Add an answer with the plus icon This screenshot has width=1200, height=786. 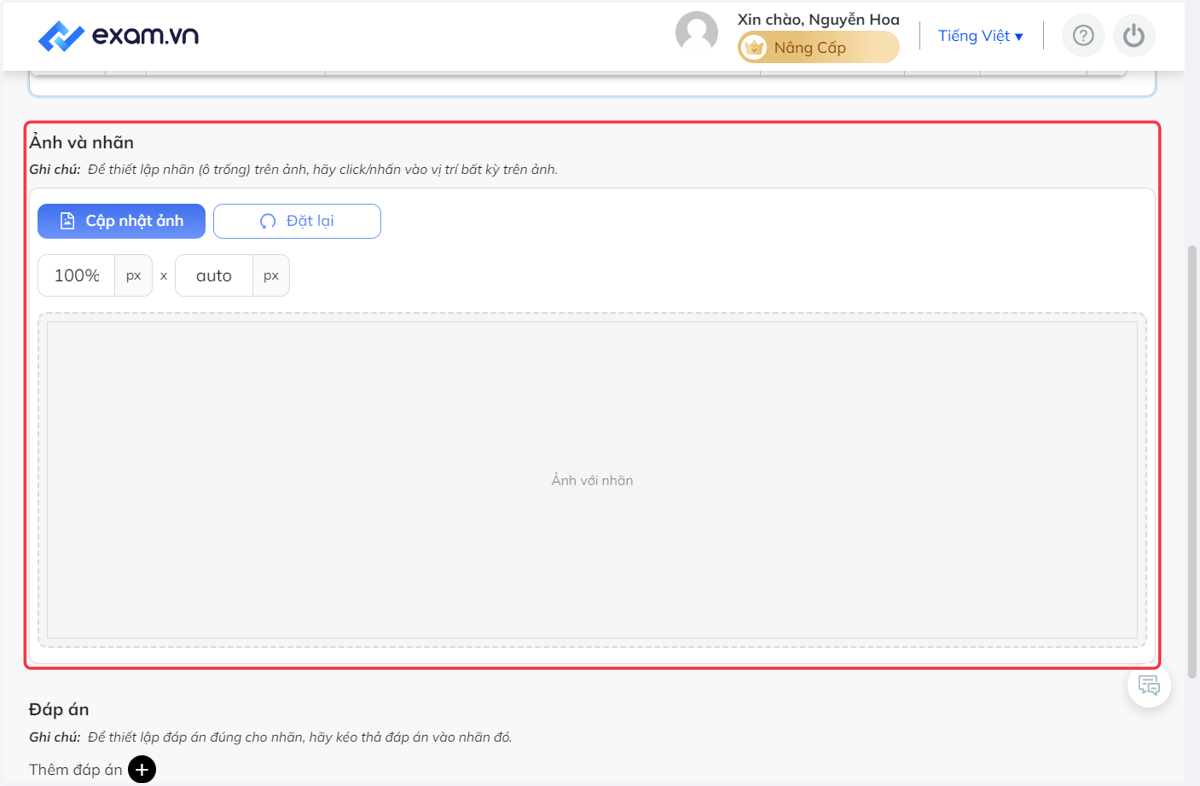pos(142,769)
